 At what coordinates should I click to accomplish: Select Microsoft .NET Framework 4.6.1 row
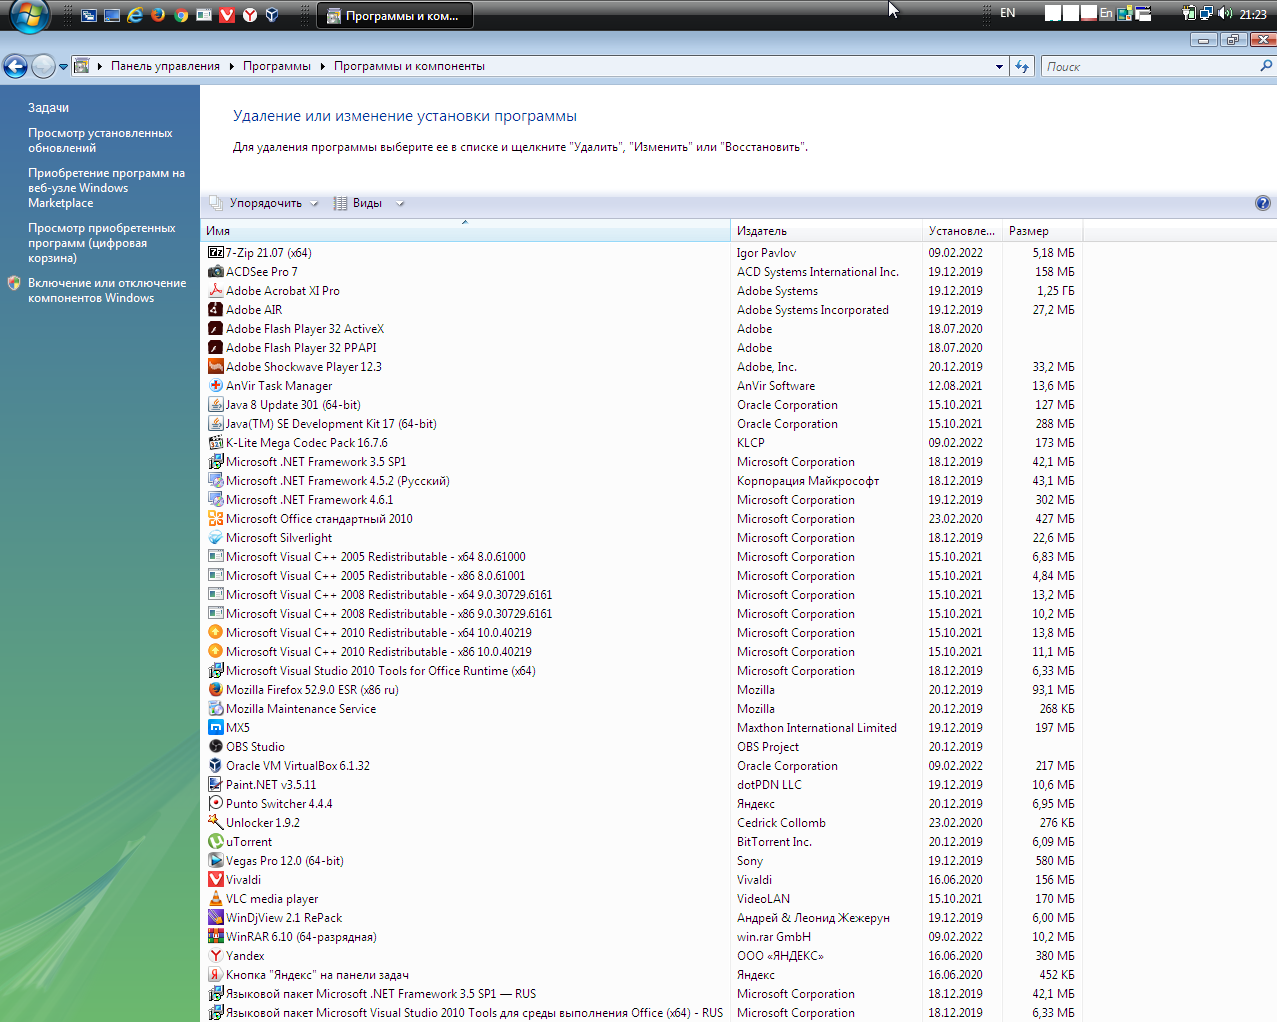tap(641, 500)
